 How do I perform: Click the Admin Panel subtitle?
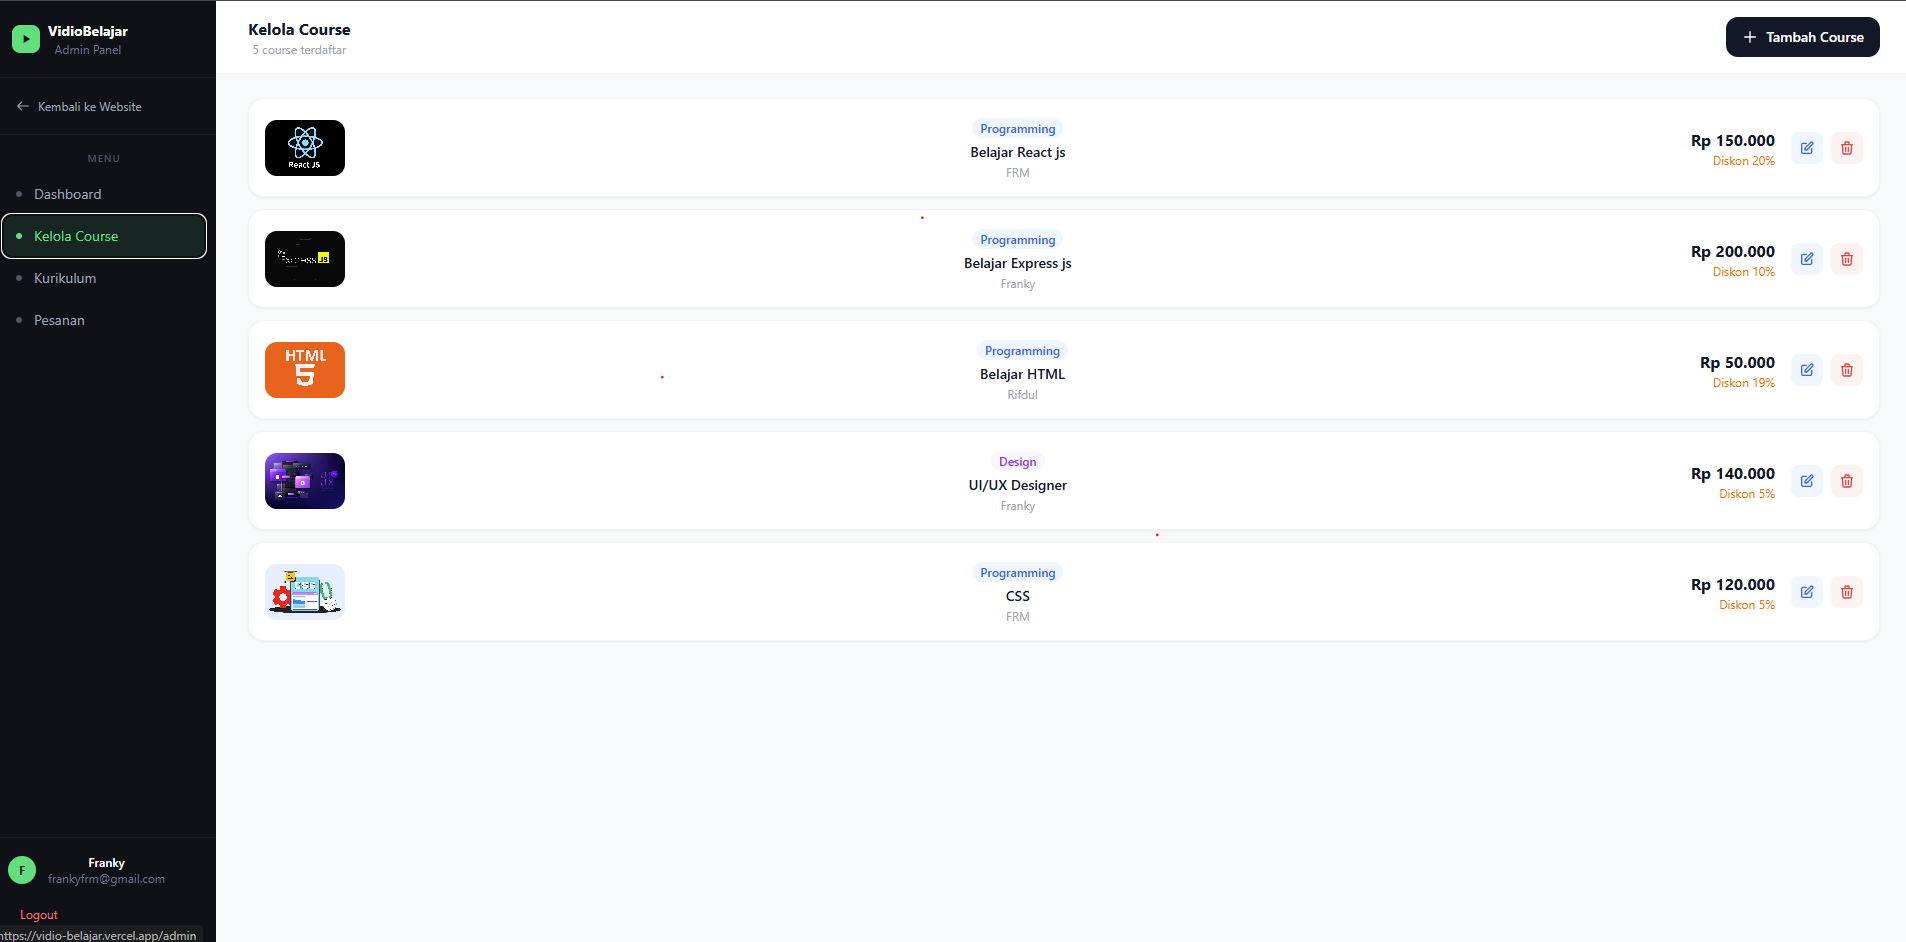88,50
